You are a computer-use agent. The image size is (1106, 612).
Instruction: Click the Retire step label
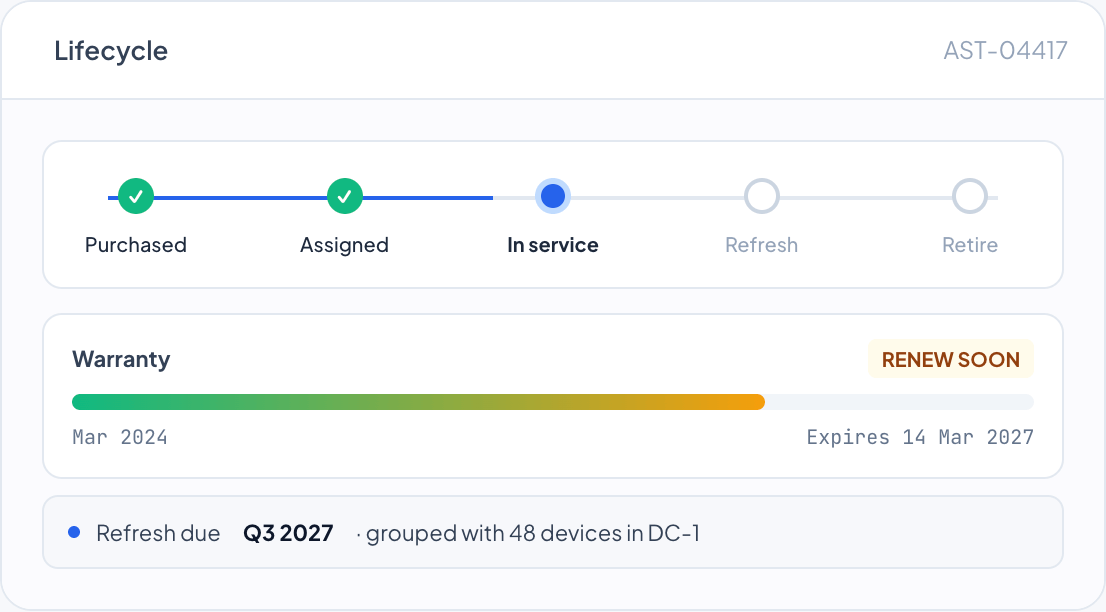coord(970,245)
